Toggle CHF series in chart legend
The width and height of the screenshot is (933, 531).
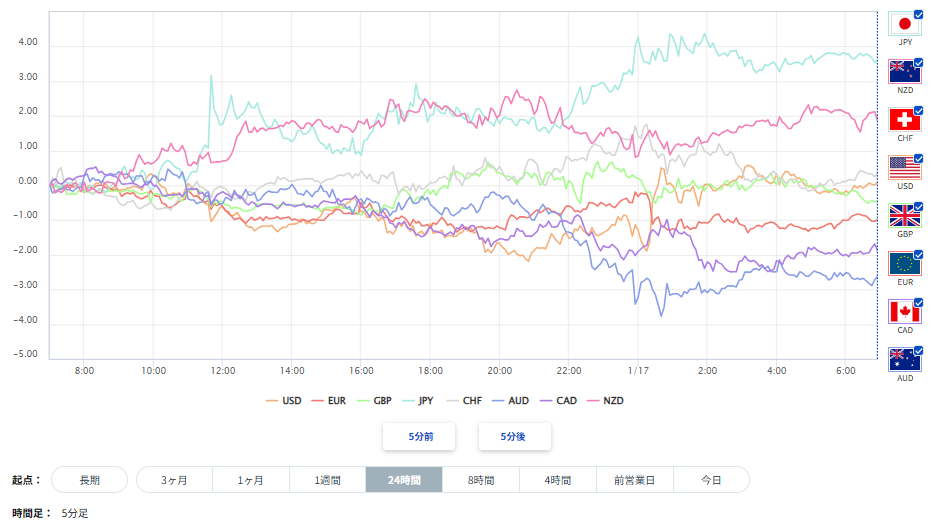coord(464,401)
